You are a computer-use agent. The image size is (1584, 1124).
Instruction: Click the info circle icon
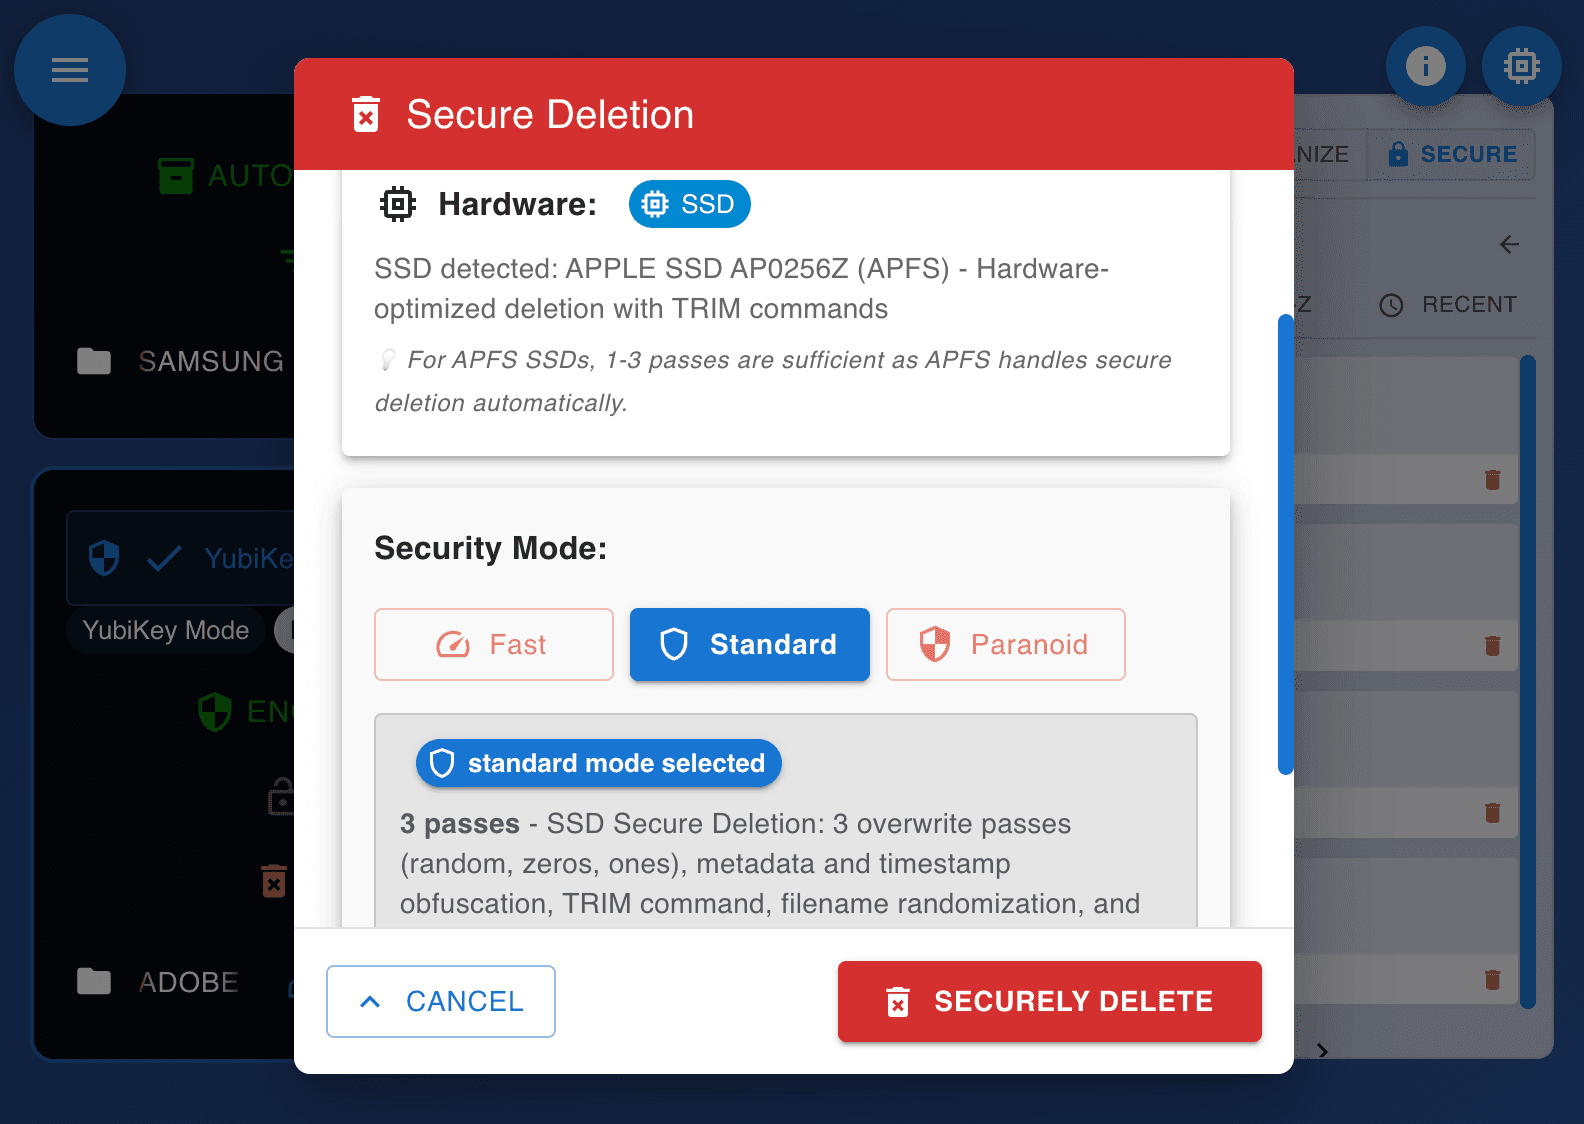coord(1425,66)
